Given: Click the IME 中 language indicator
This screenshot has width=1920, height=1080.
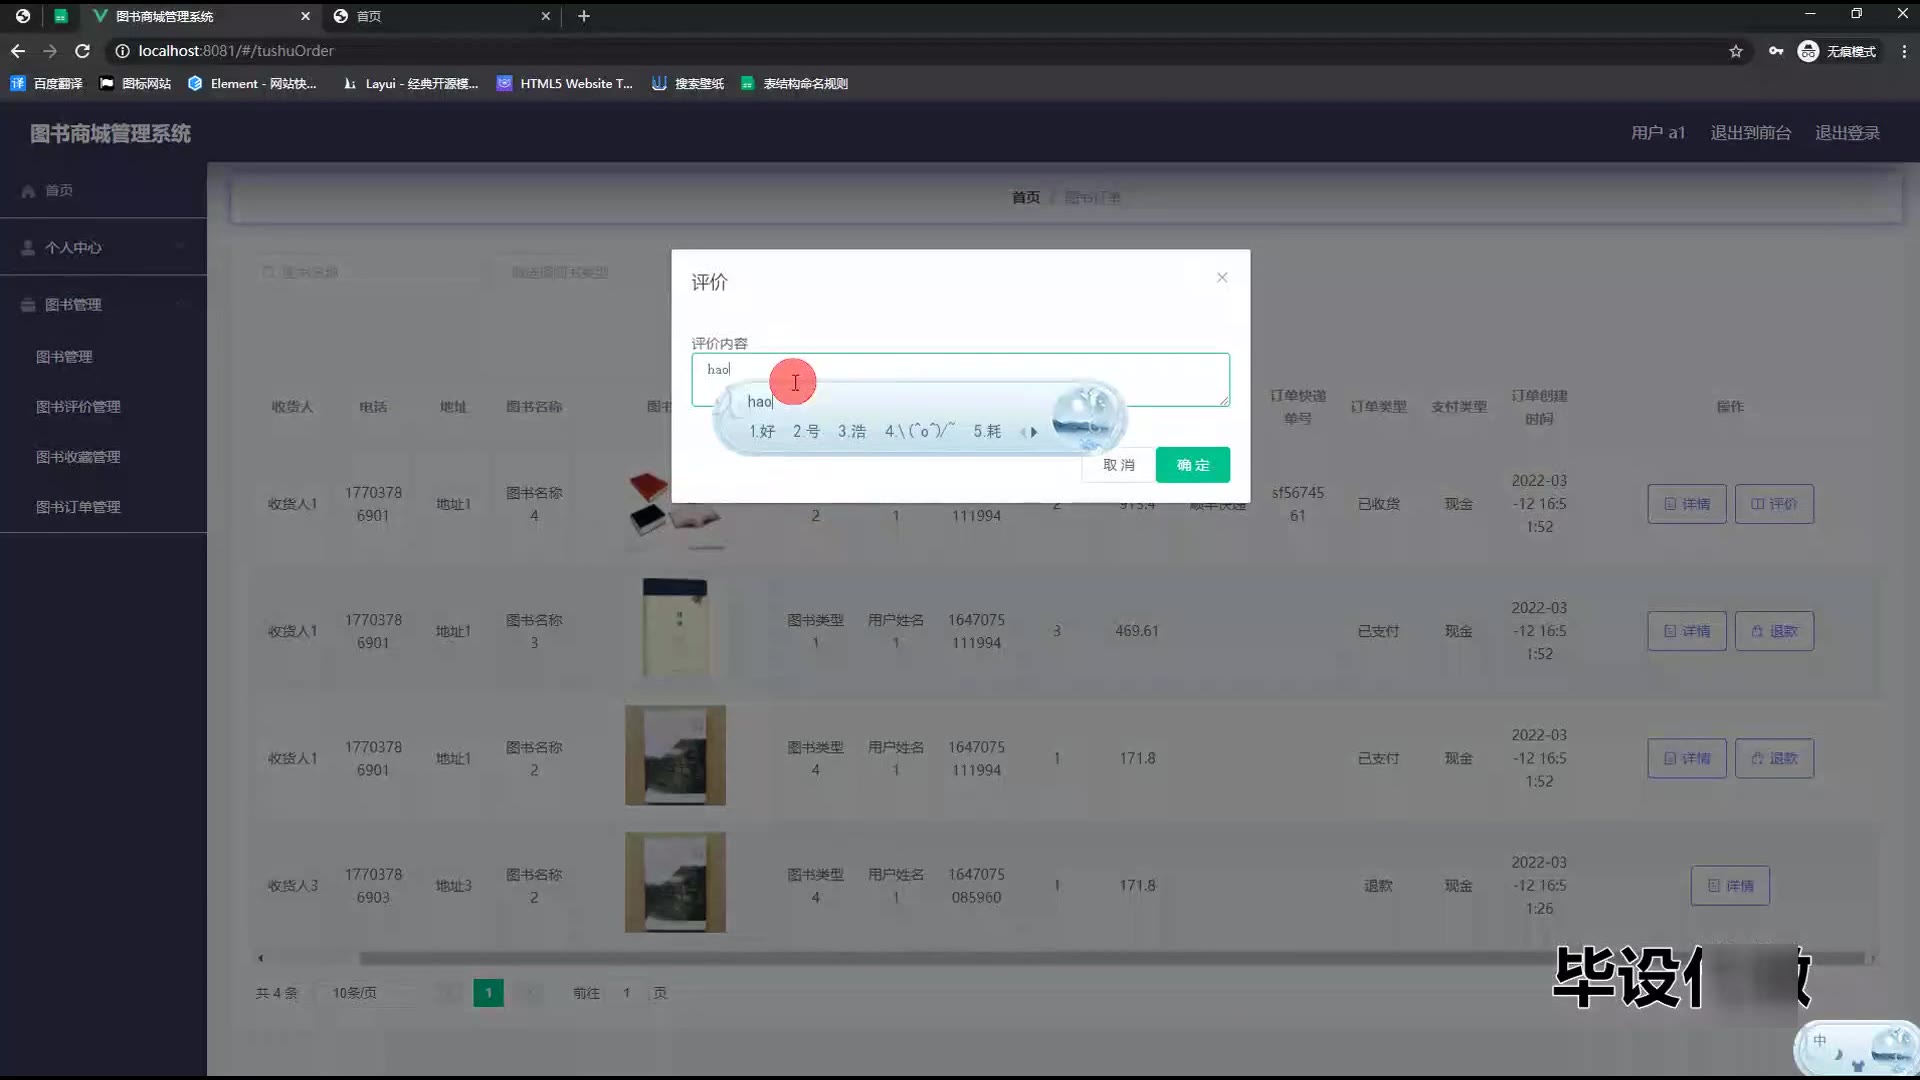Looking at the screenshot, I should click(x=1820, y=1041).
